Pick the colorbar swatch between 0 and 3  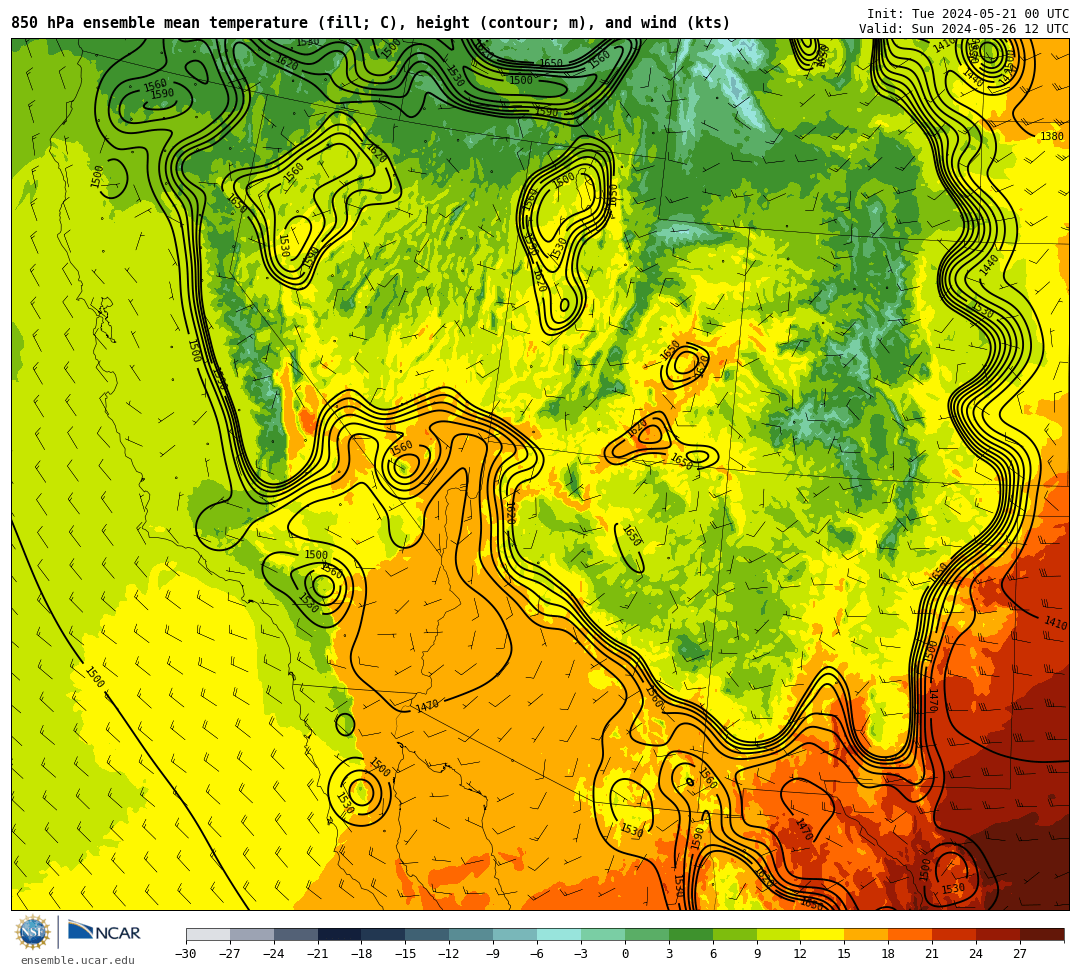[647, 934]
